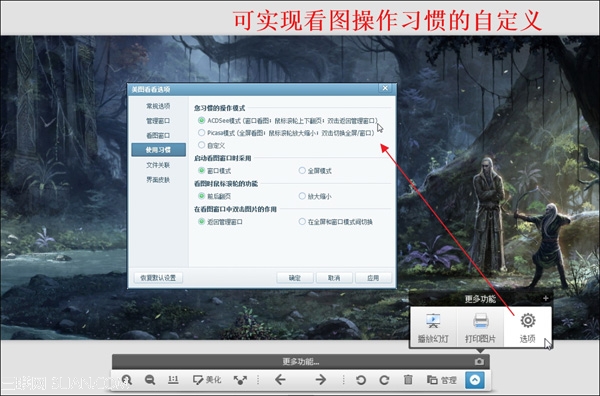The width and height of the screenshot is (600, 396).
Task: Click the share icon in bottom toolbar
Action: click(240, 380)
